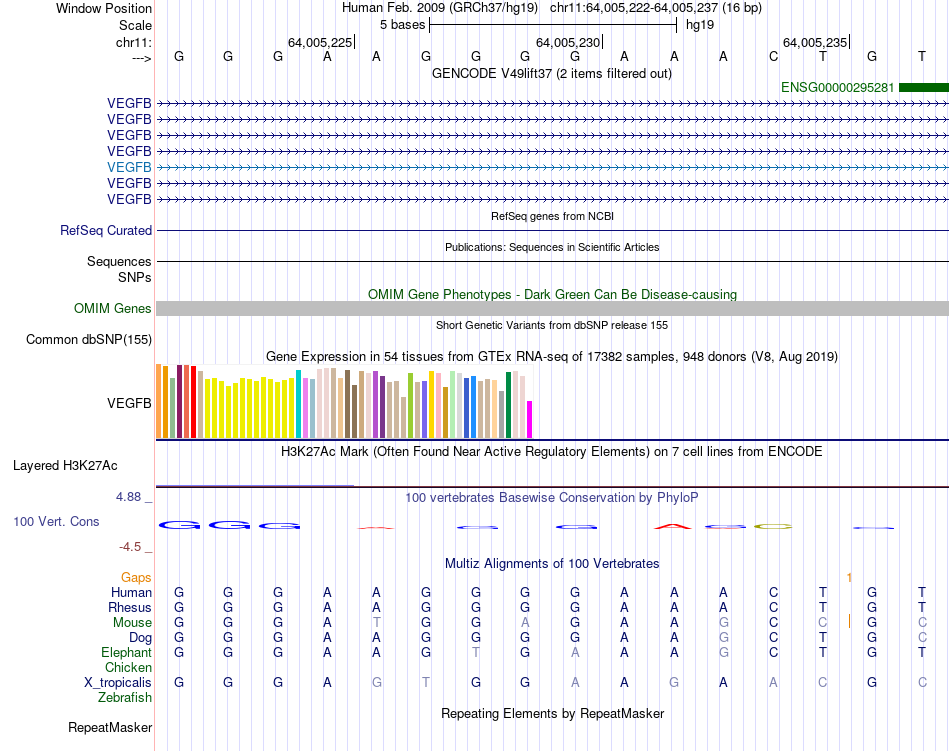Click the 64,005,235 position marker
This screenshot has height=751, width=950.
pyautogui.click(x=815, y=42)
